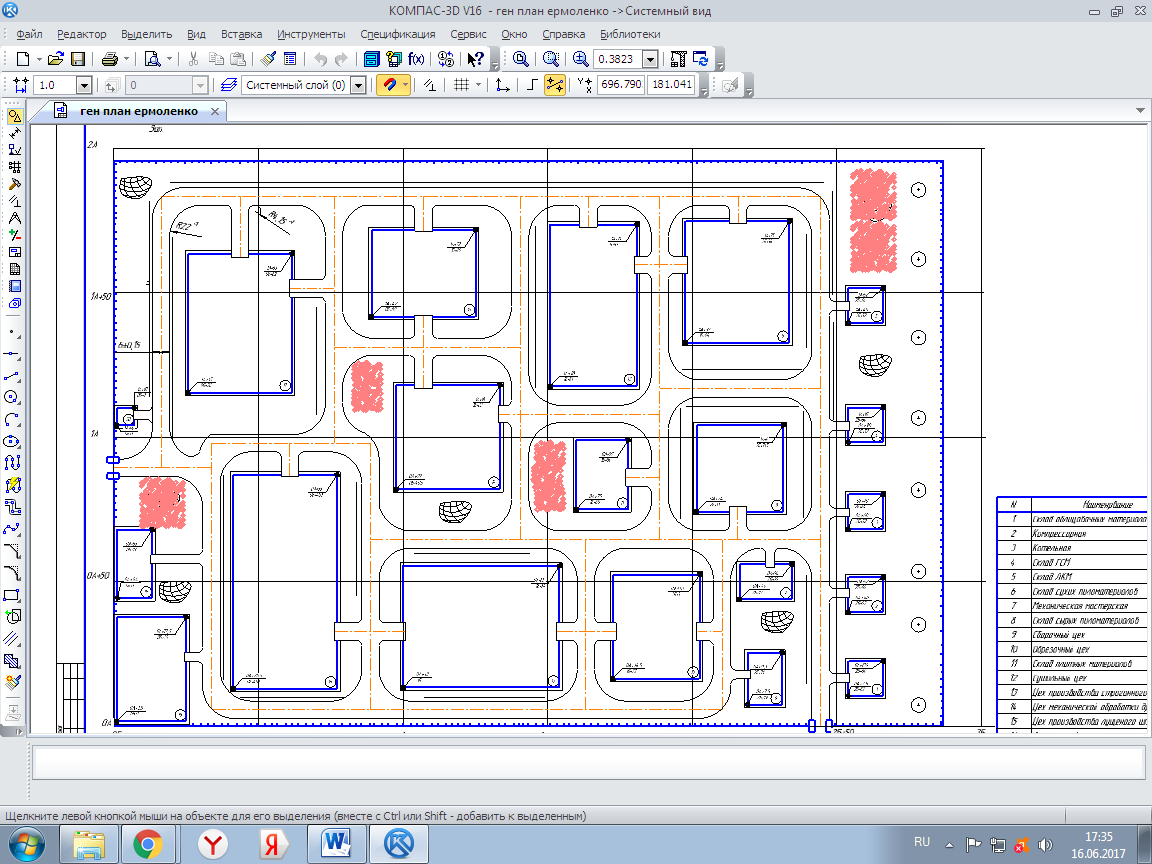Image resolution: width=1152 pixels, height=864 pixels.
Task: Open the zoom scale 0.3823 dropdown
Action: coord(650,59)
